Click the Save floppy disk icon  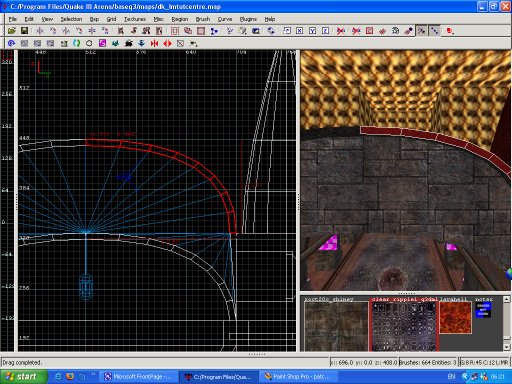pyautogui.click(x=24, y=31)
